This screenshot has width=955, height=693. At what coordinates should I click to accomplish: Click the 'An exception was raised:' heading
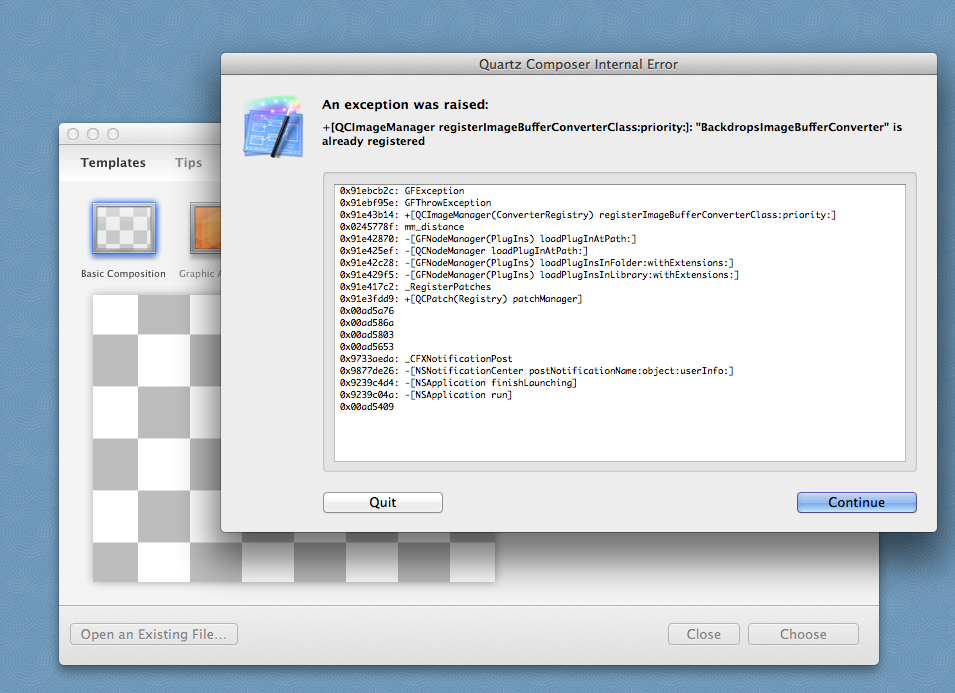click(x=405, y=105)
